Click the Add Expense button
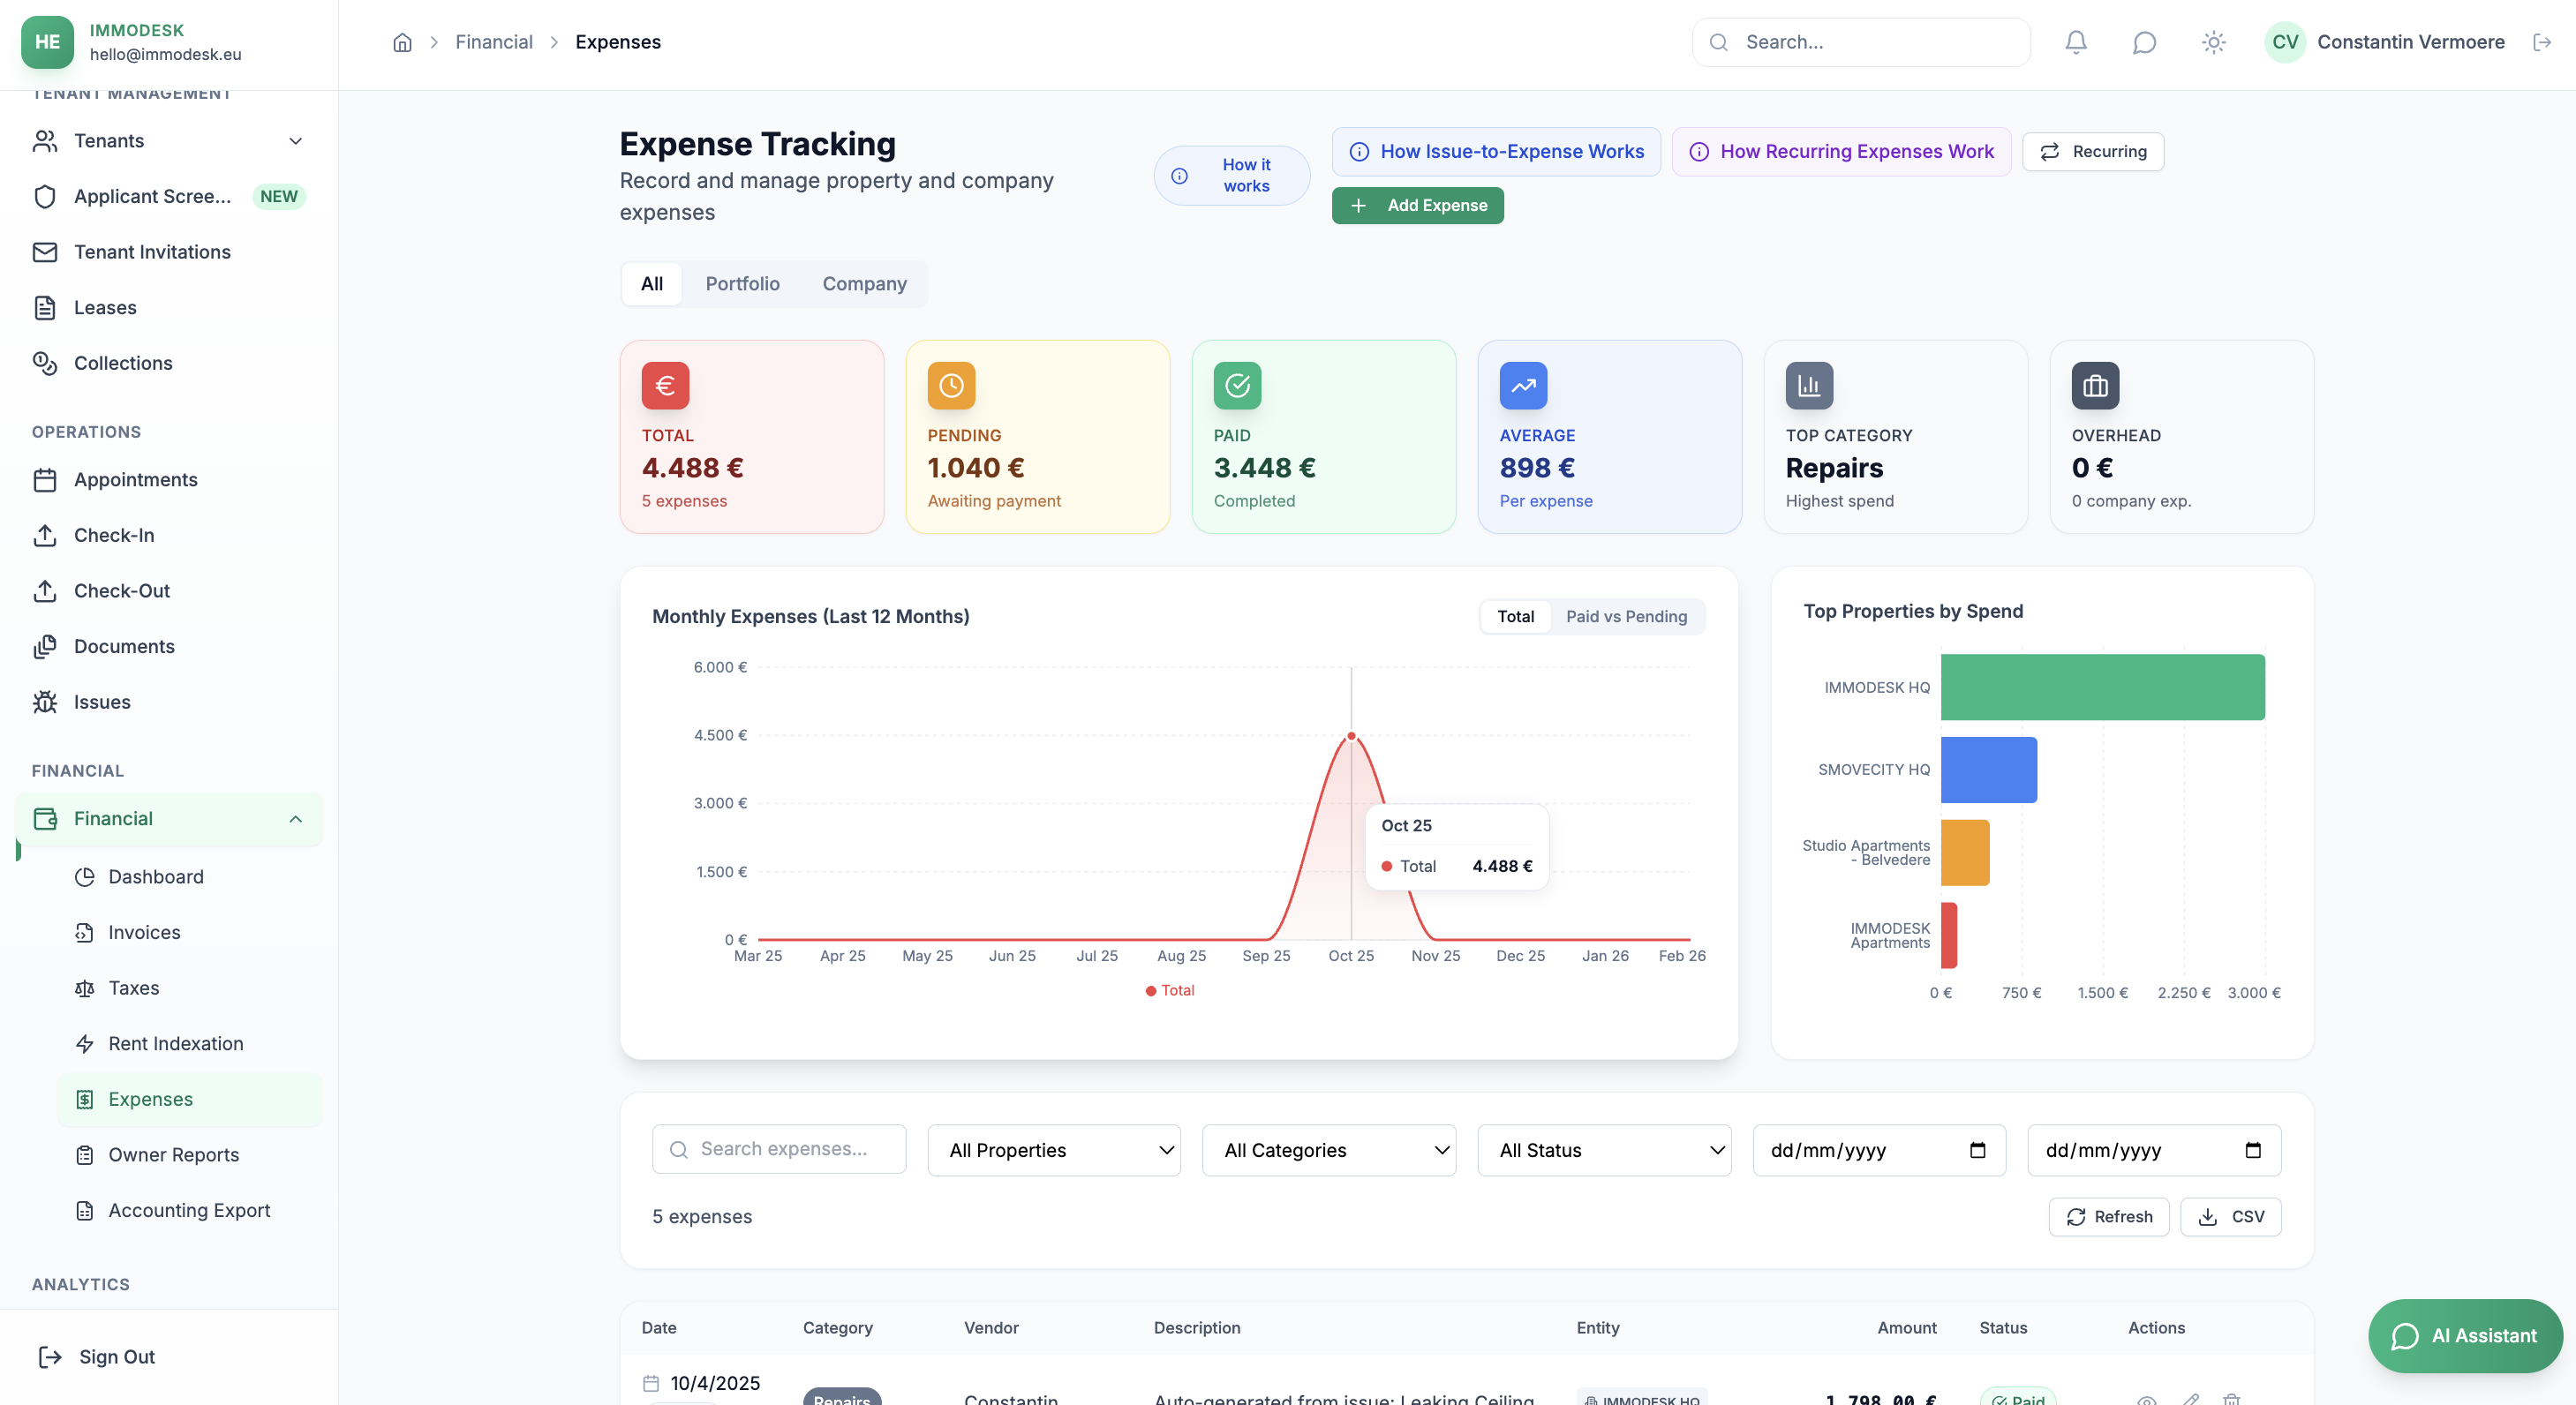 pos(1417,205)
